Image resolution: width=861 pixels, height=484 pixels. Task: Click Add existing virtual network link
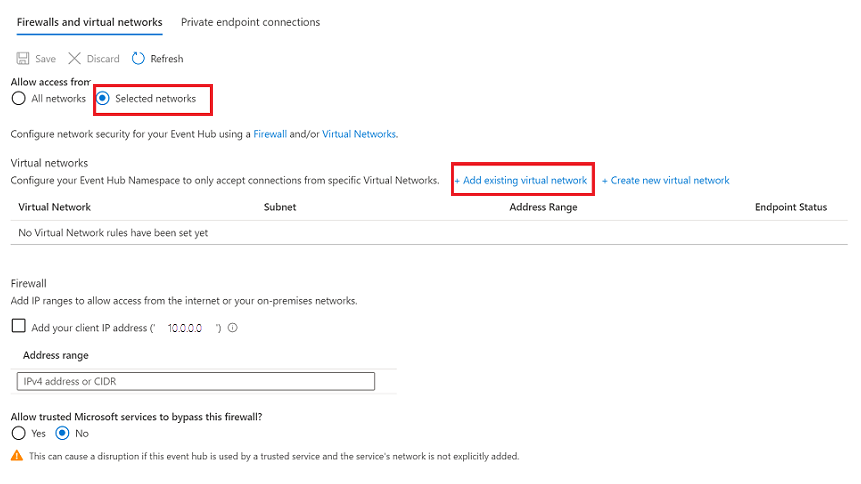(521, 180)
